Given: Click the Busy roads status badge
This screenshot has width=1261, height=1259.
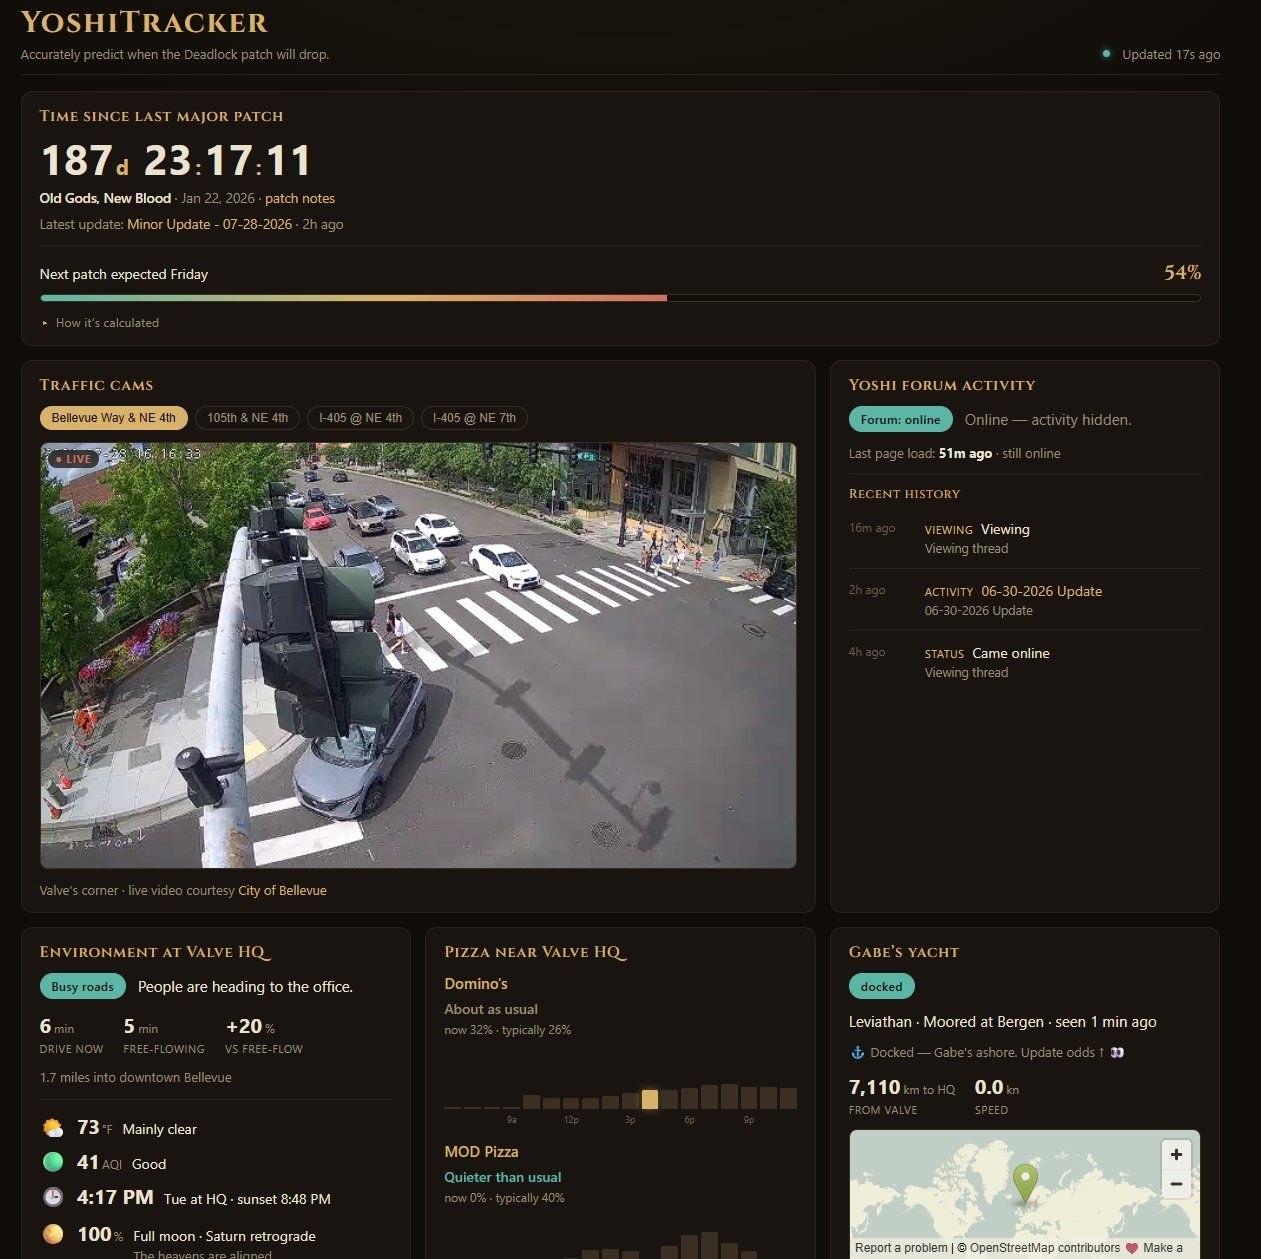Looking at the screenshot, I should coord(83,987).
